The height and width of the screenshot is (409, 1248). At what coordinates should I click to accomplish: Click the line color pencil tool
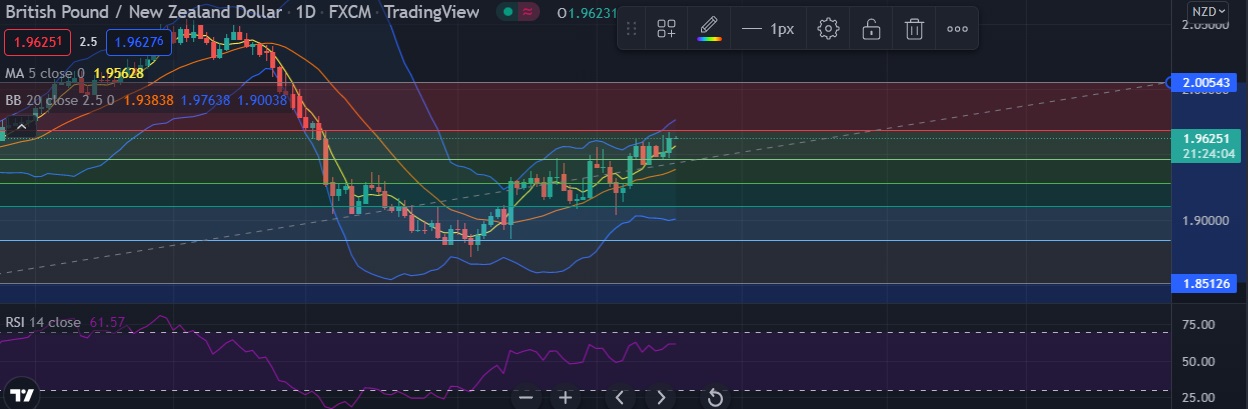click(709, 29)
